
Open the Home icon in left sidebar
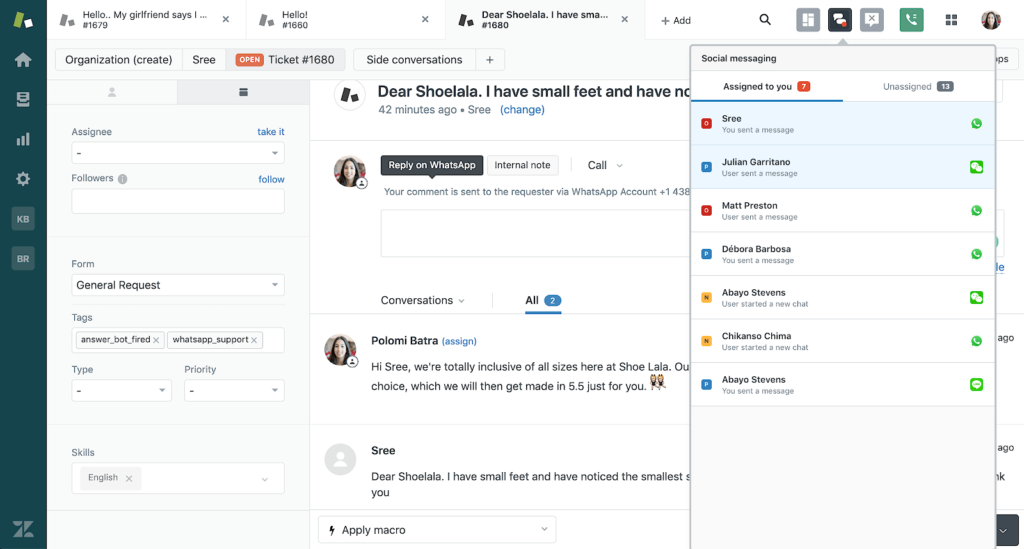click(23, 60)
